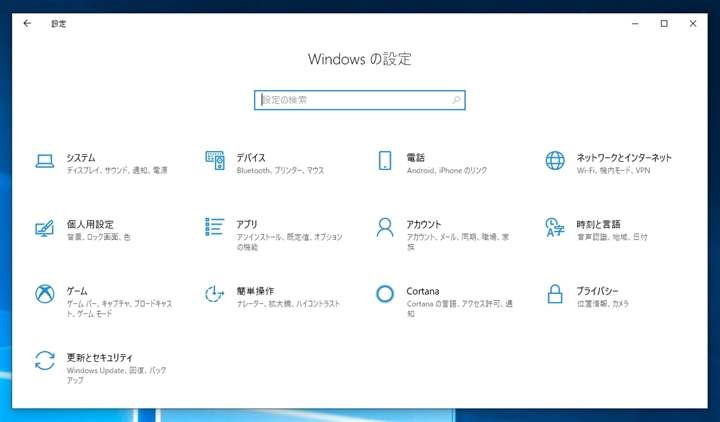Select the 個人用設定 heading
720x422 pixels.
(90, 225)
